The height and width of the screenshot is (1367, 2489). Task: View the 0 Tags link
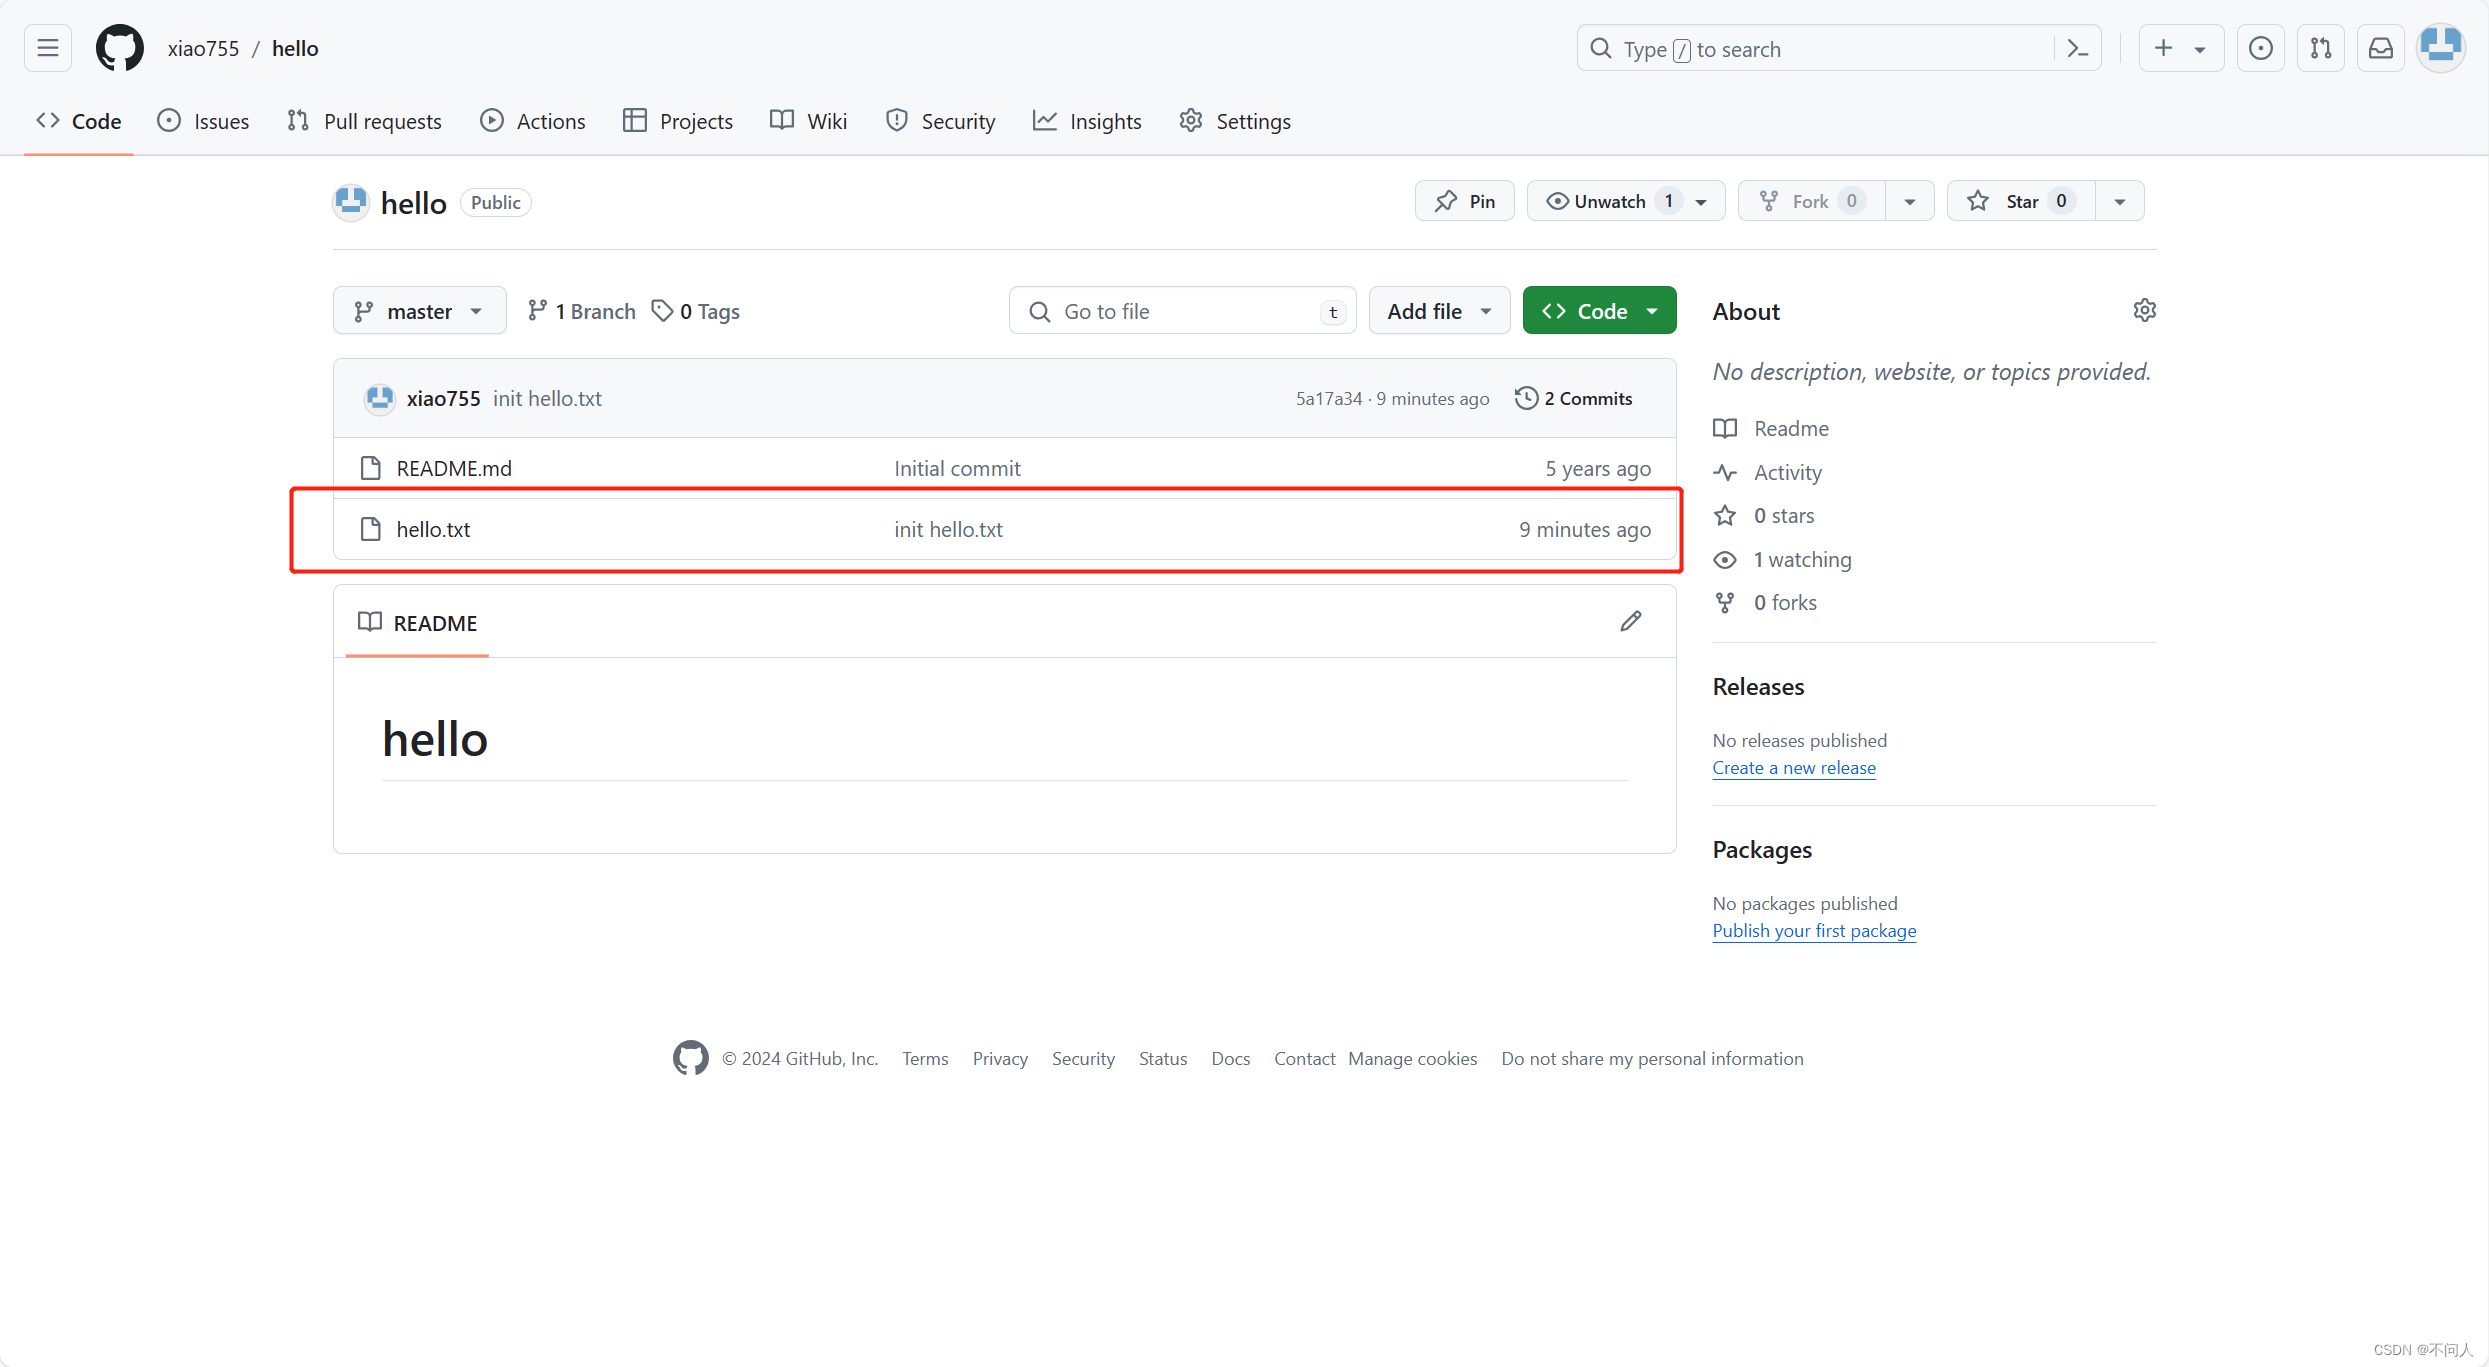point(696,311)
